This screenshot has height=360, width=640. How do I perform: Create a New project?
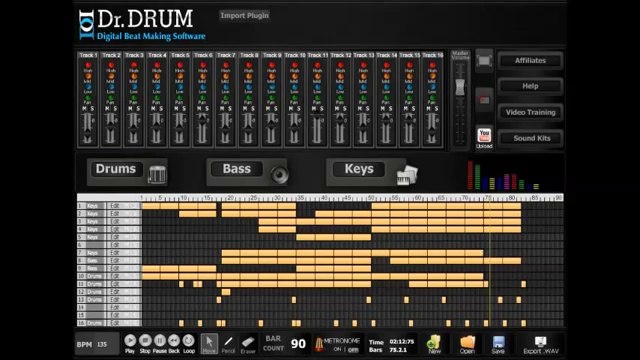(x=434, y=344)
